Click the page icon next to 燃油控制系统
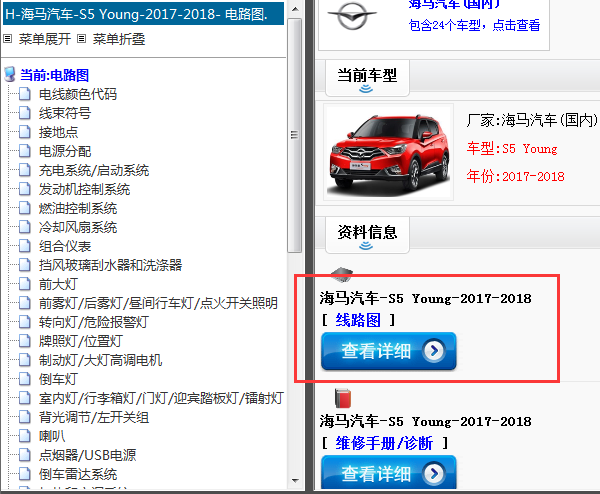 (x=25, y=208)
